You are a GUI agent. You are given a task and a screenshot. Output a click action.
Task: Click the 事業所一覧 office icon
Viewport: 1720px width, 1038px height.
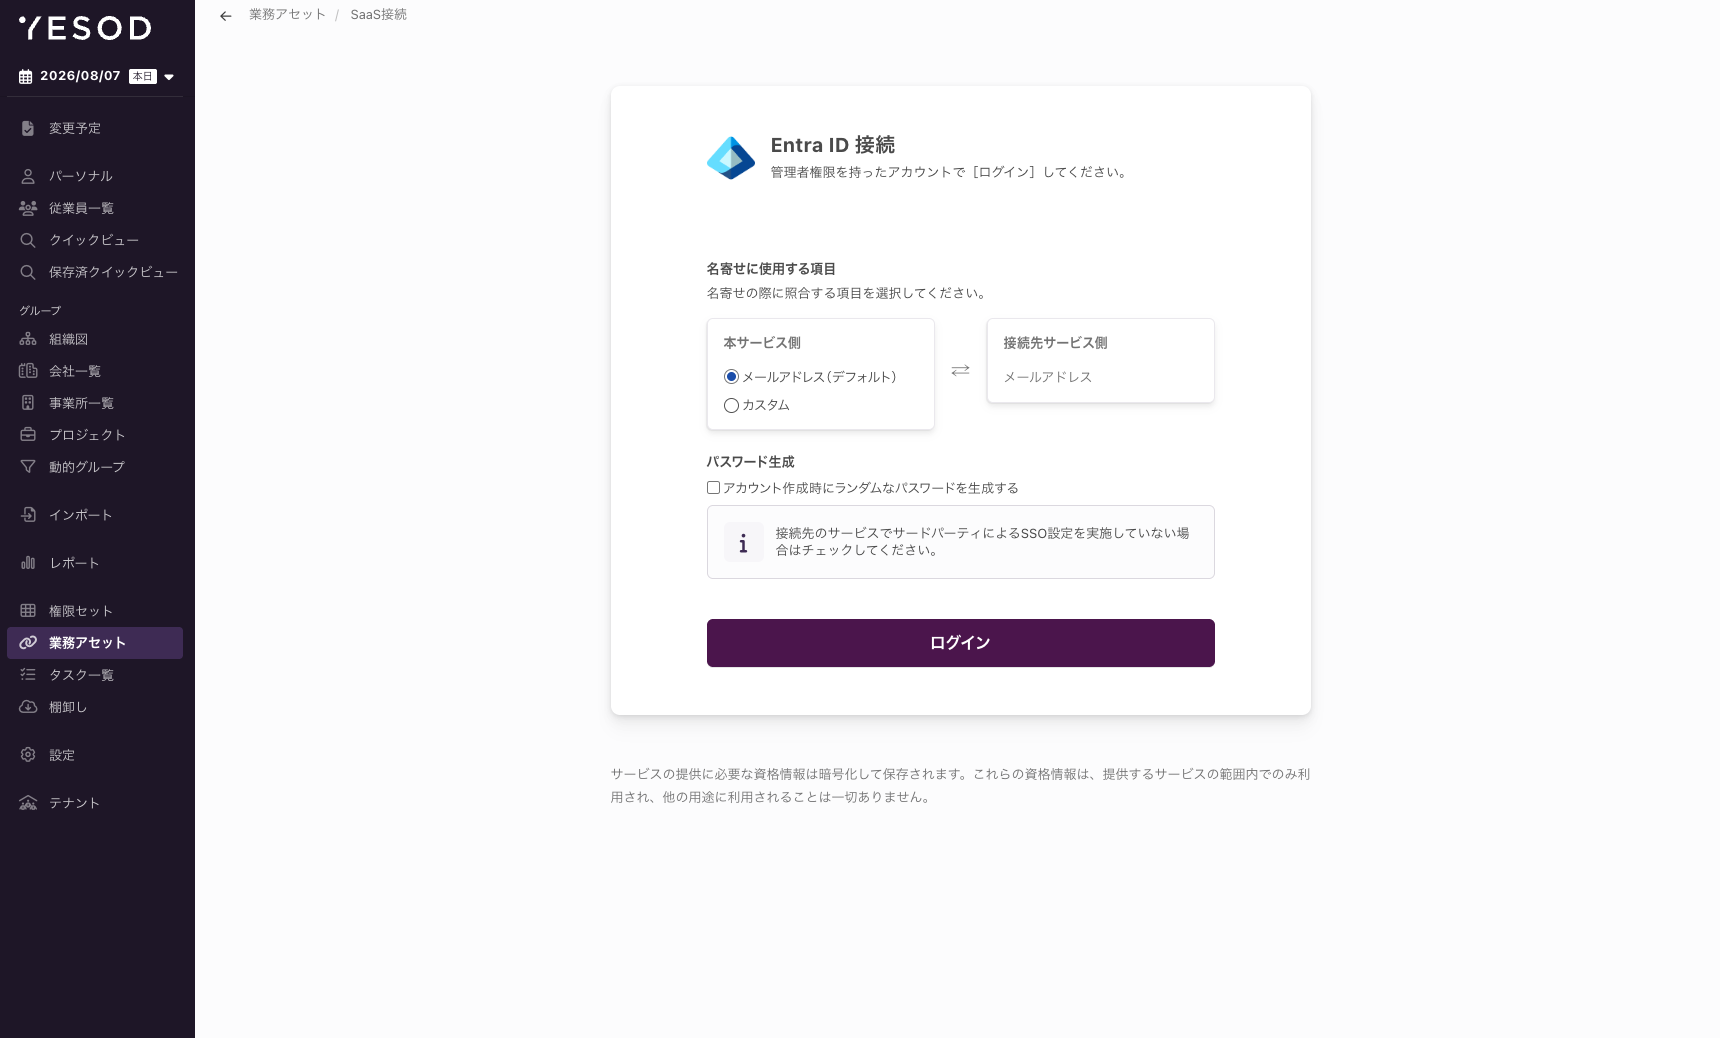(x=28, y=403)
